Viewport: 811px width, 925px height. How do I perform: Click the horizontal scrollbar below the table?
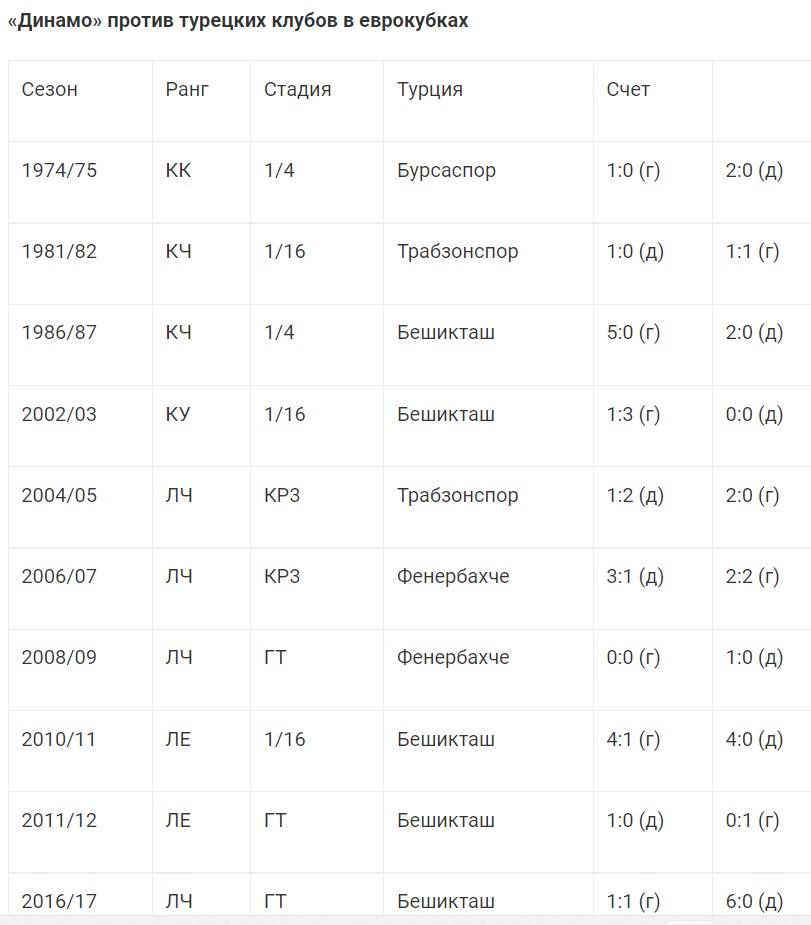tap(400, 919)
